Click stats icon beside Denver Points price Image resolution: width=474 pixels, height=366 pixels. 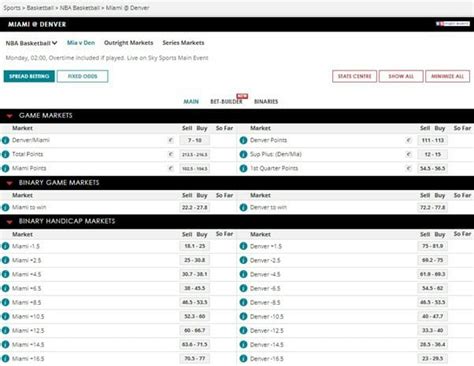tap(409, 140)
